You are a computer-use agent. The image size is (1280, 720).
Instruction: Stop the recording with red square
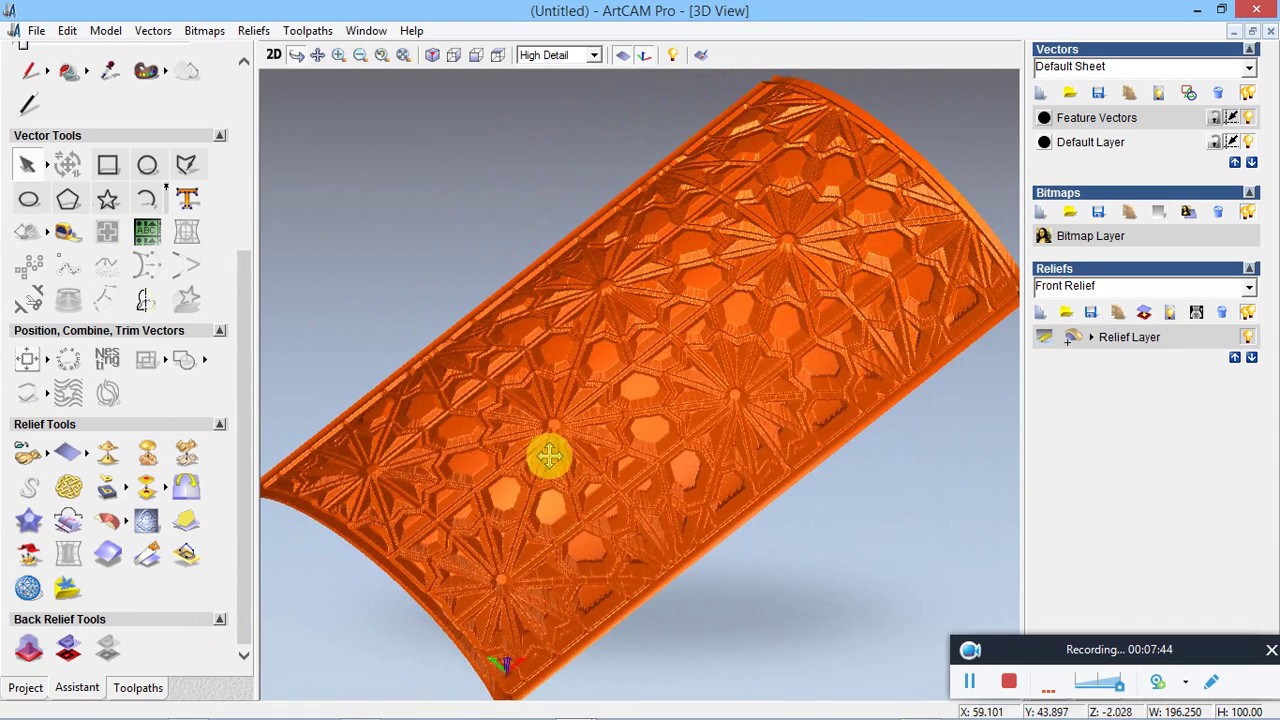pyautogui.click(x=1009, y=682)
